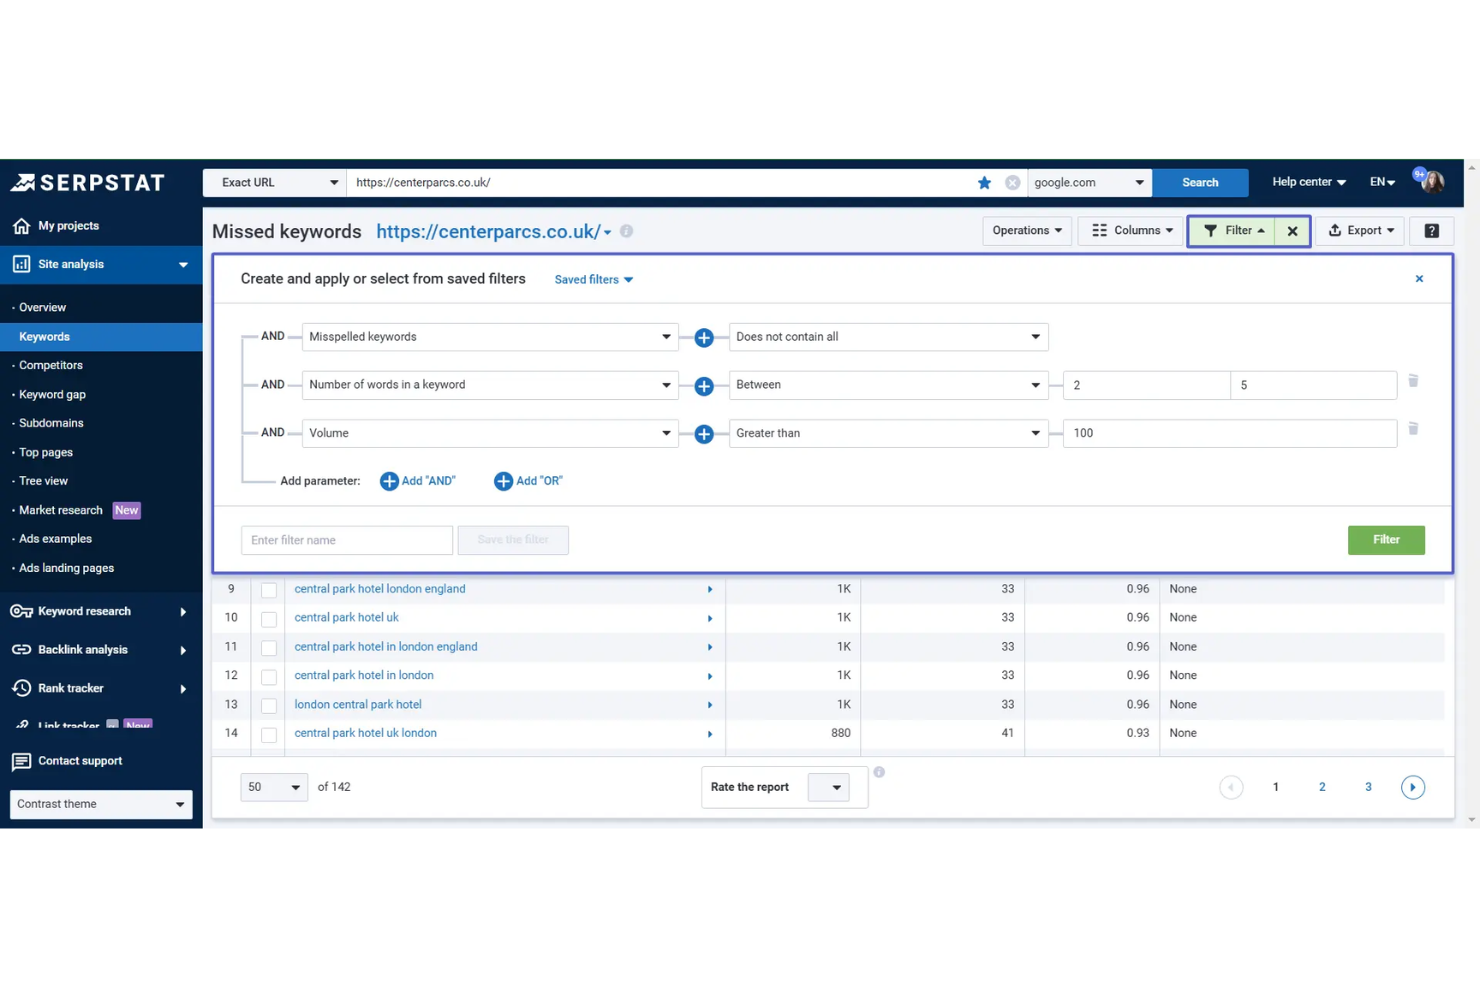Check the row 14 keyword checkbox
Screen dimensions: 1480x987
click(268, 733)
